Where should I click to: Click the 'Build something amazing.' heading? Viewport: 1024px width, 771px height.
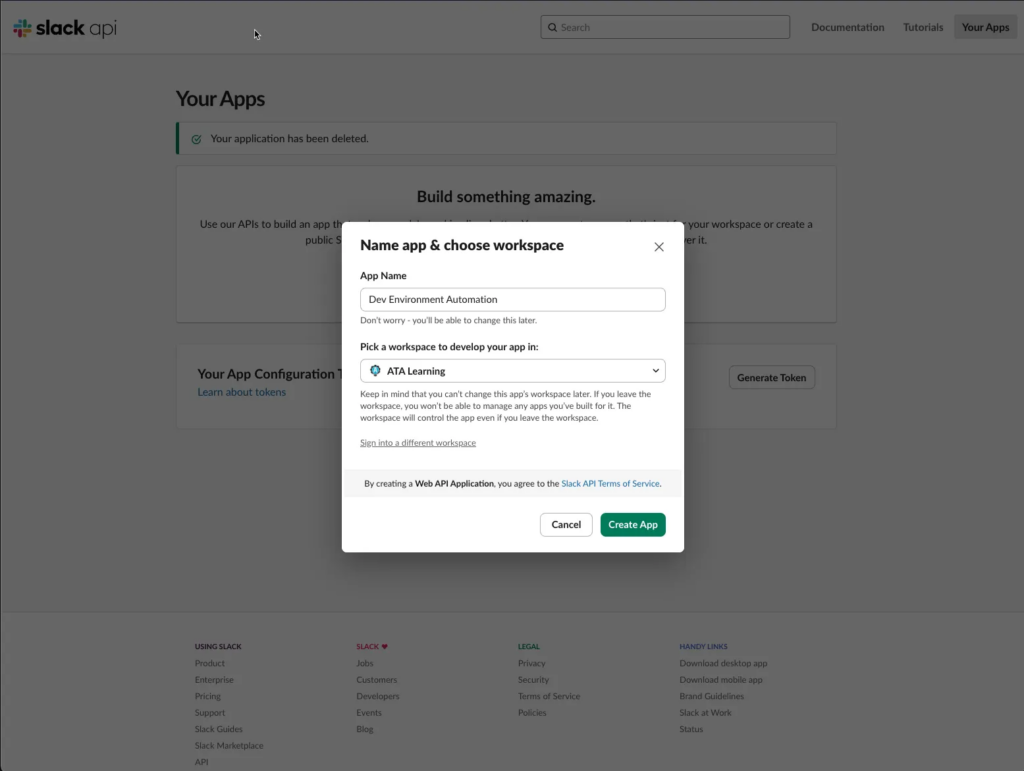click(x=506, y=197)
